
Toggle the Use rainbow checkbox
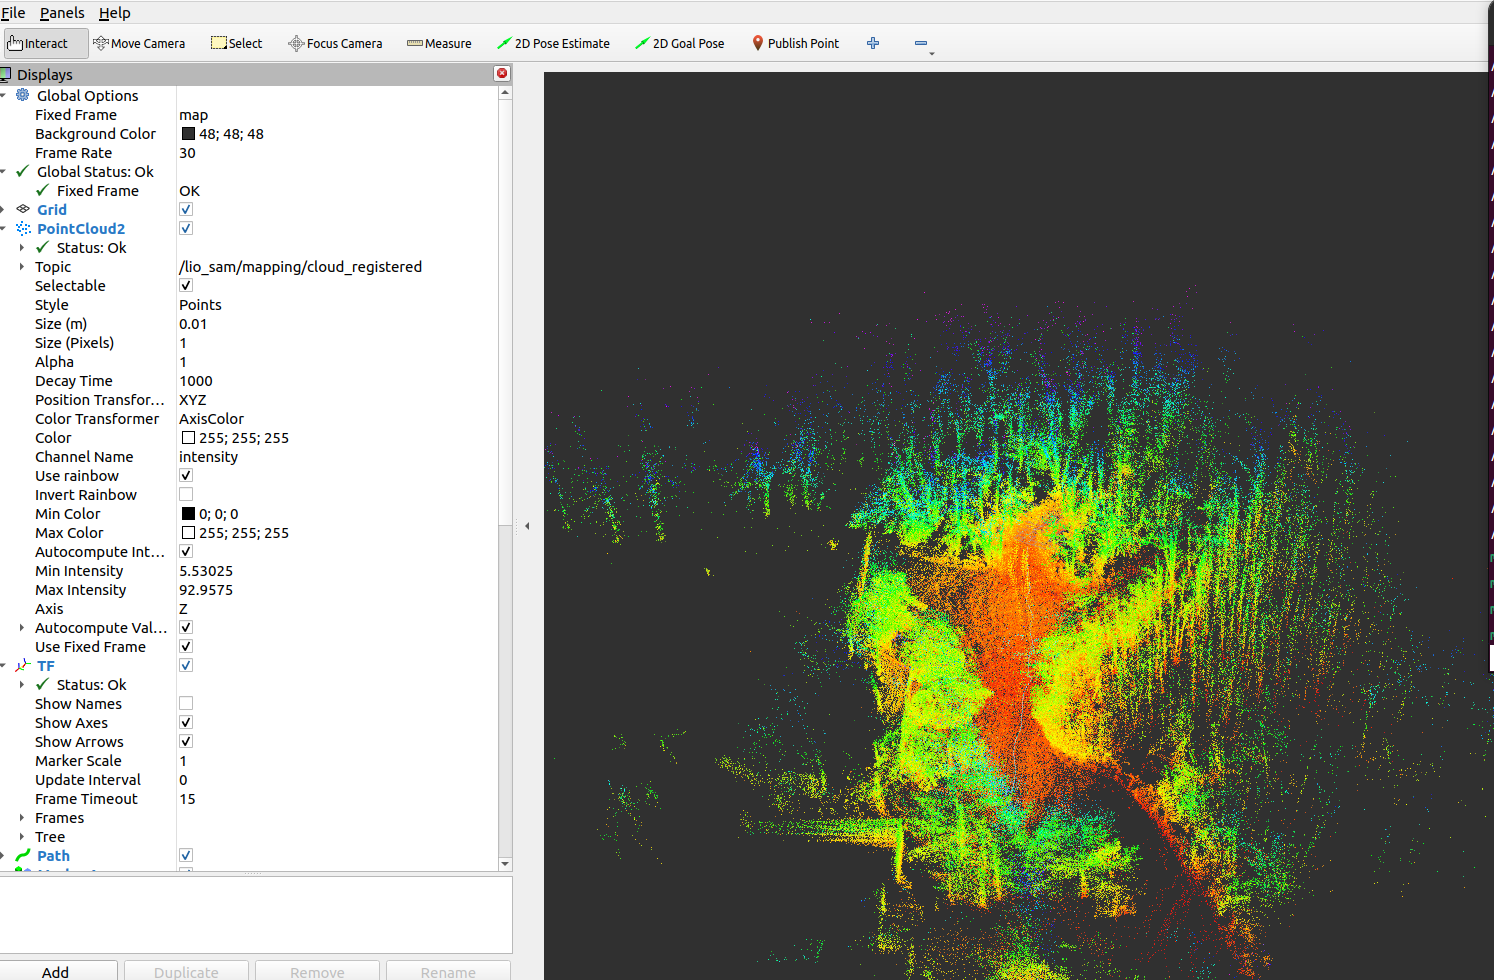pyautogui.click(x=186, y=475)
